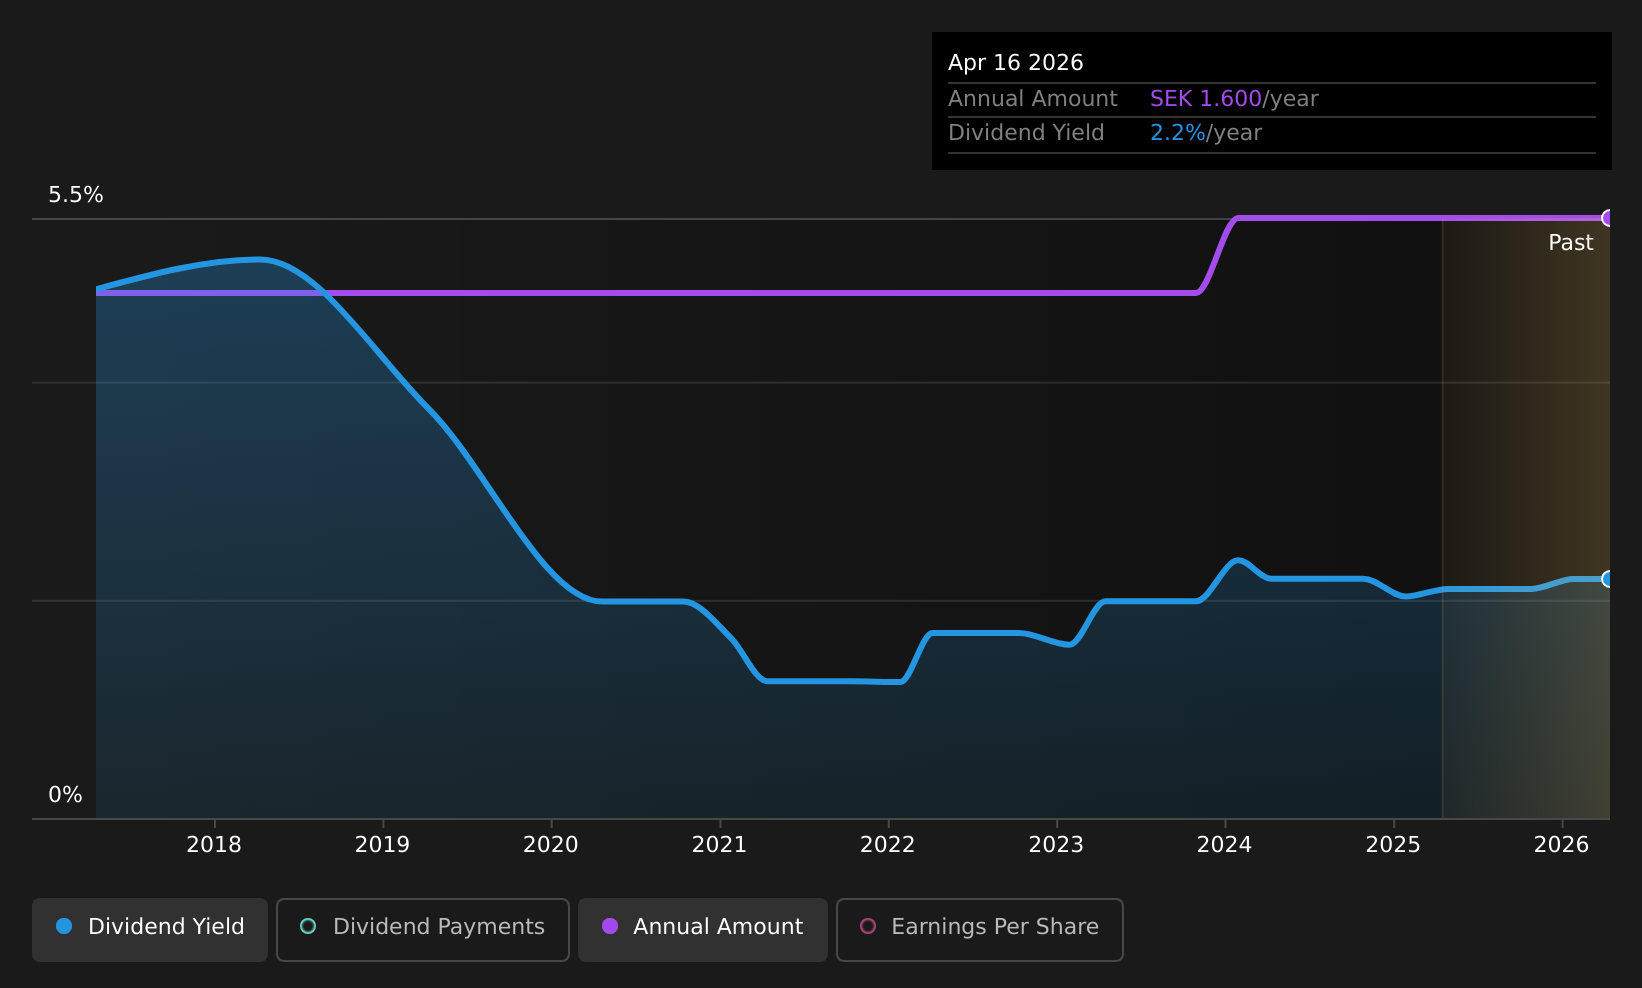Viewport: 1642px width, 988px height.
Task: Click the '2.2%/year' tooltip value
Action: click(x=1206, y=133)
